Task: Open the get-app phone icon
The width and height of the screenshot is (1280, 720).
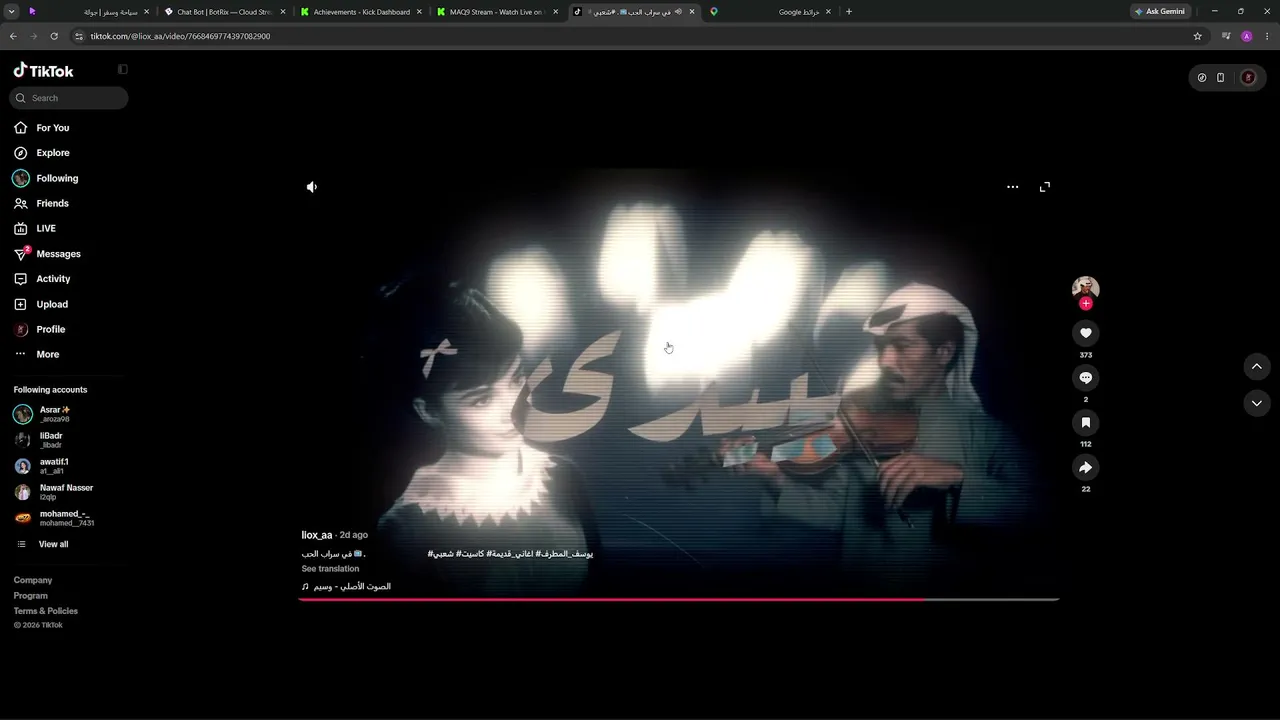Action: pos(1220,78)
